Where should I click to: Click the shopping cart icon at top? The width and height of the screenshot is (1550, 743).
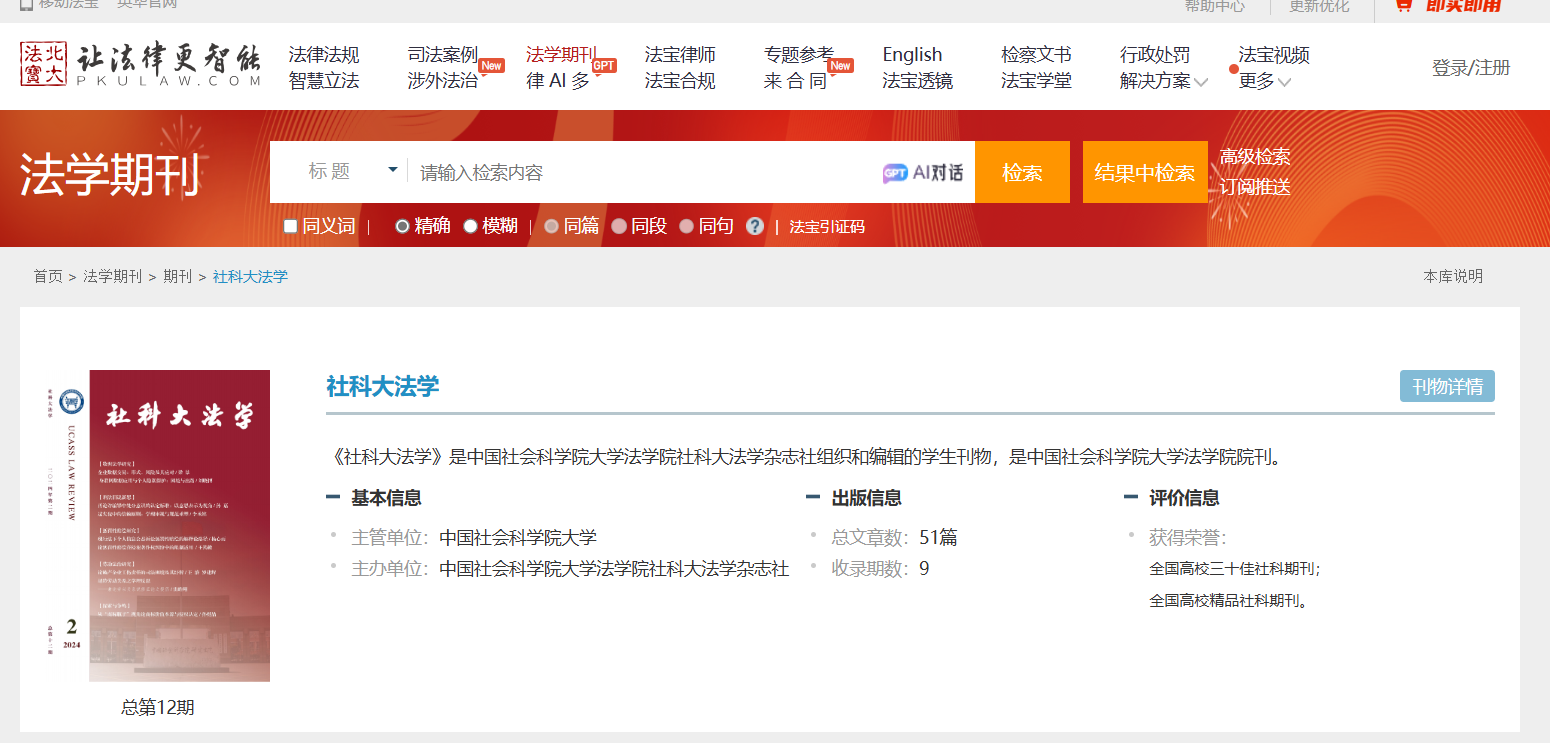(1404, 5)
